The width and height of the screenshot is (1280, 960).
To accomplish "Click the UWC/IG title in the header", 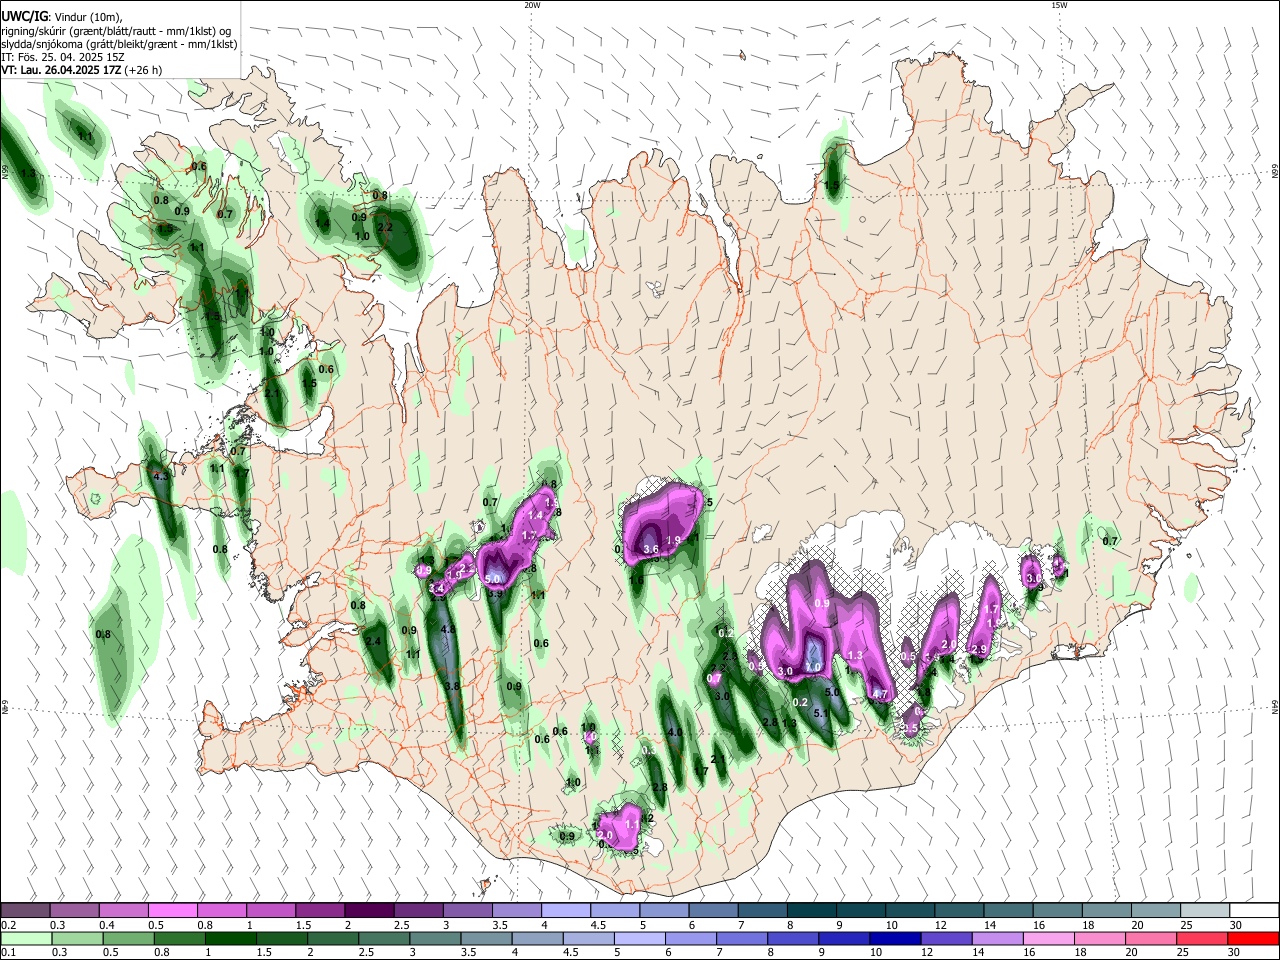I will coord(24,16).
